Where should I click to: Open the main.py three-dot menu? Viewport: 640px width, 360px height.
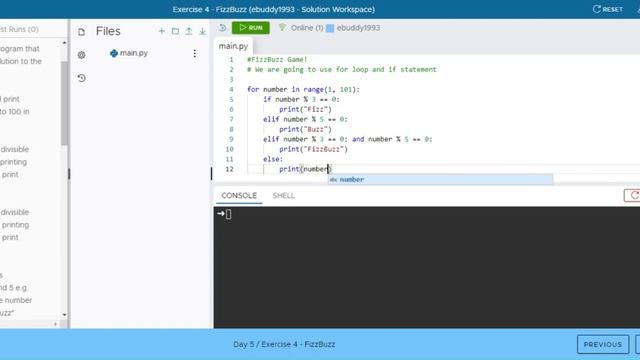pos(195,53)
